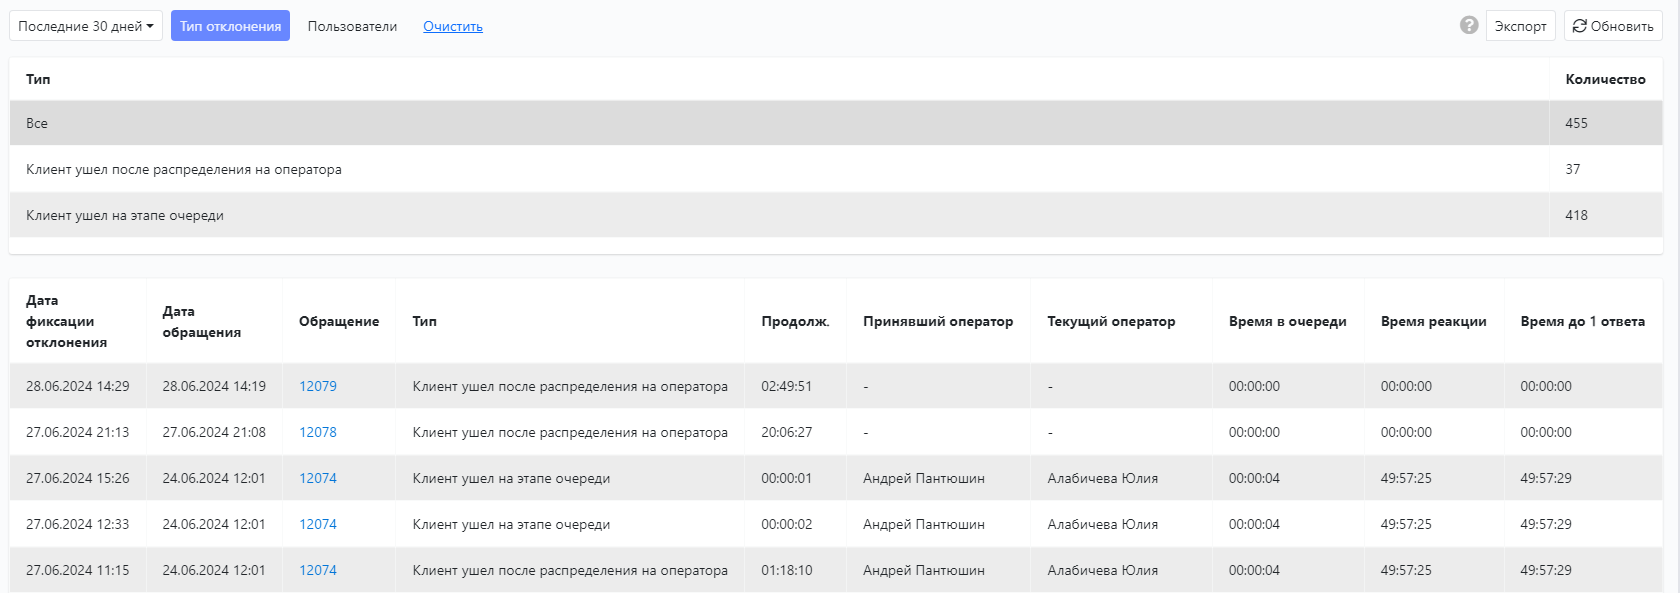Click the Обращение column header
1680x593 pixels.
(339, 321)
